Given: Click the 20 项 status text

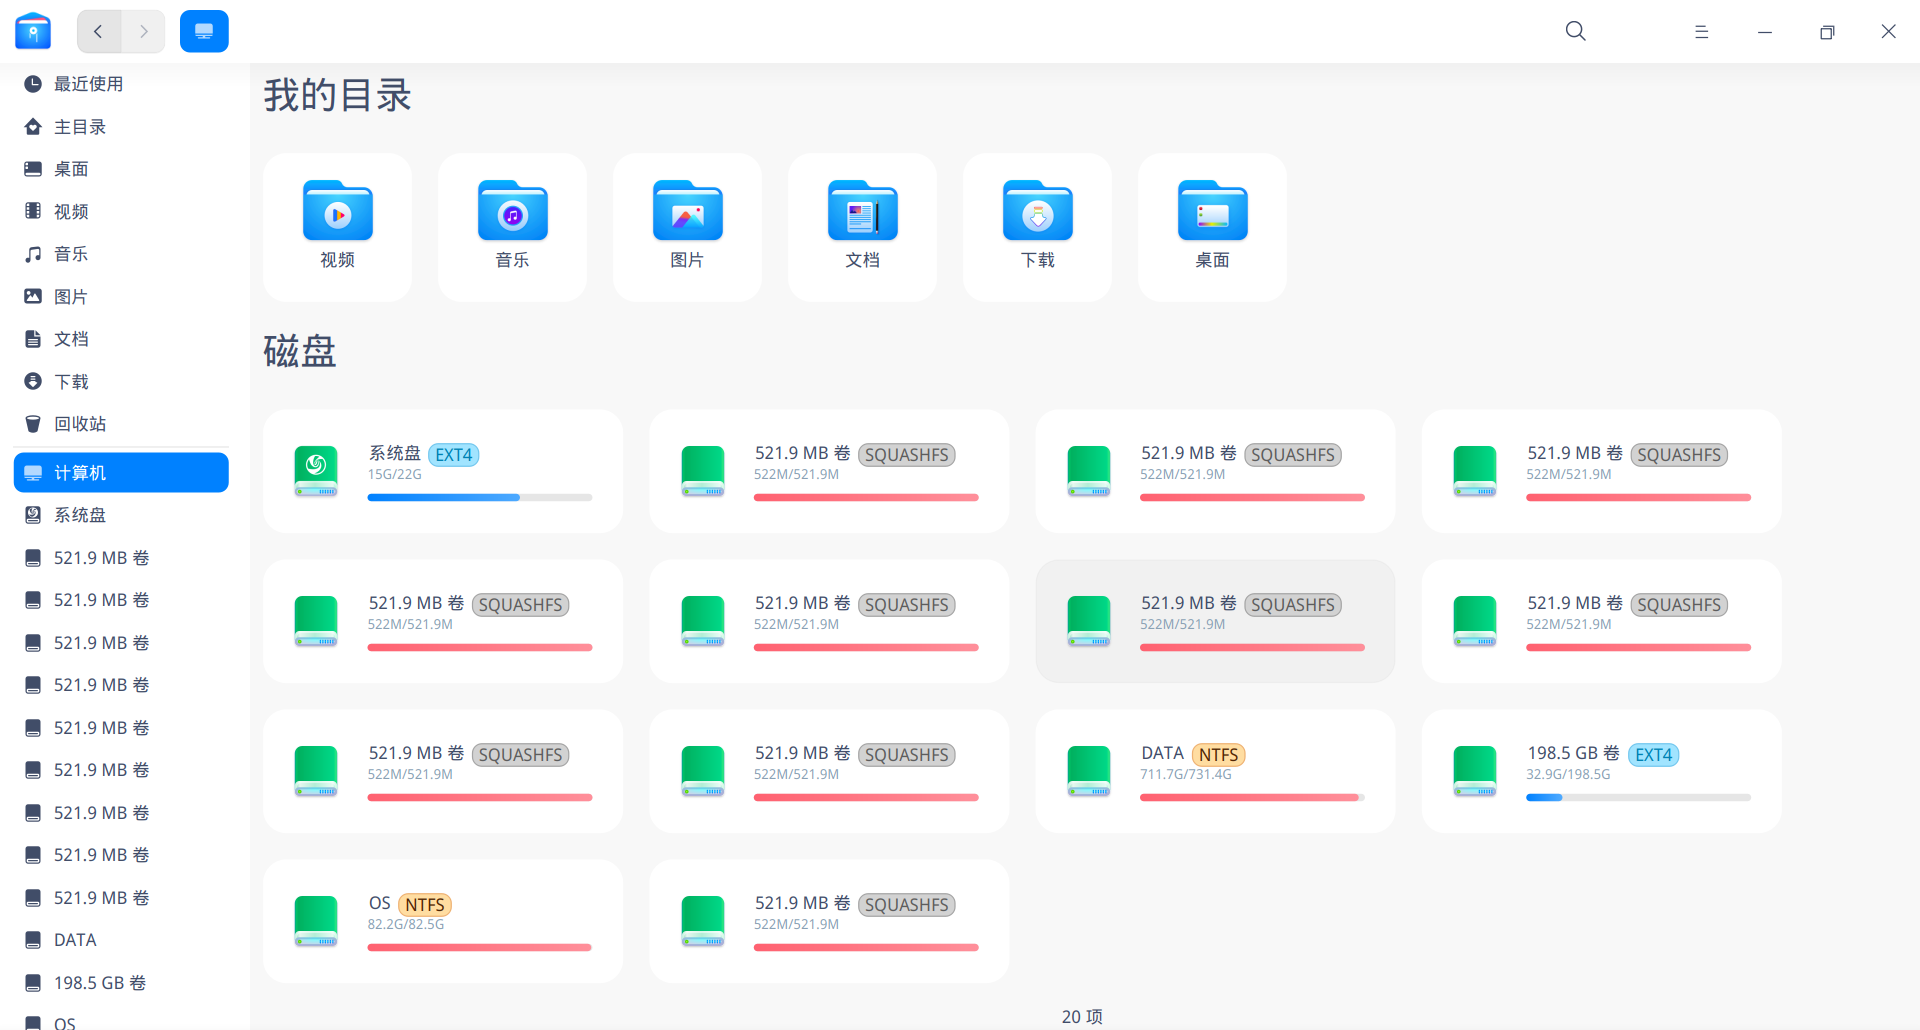Looking at the screenshot, I should [1082, 1017].
